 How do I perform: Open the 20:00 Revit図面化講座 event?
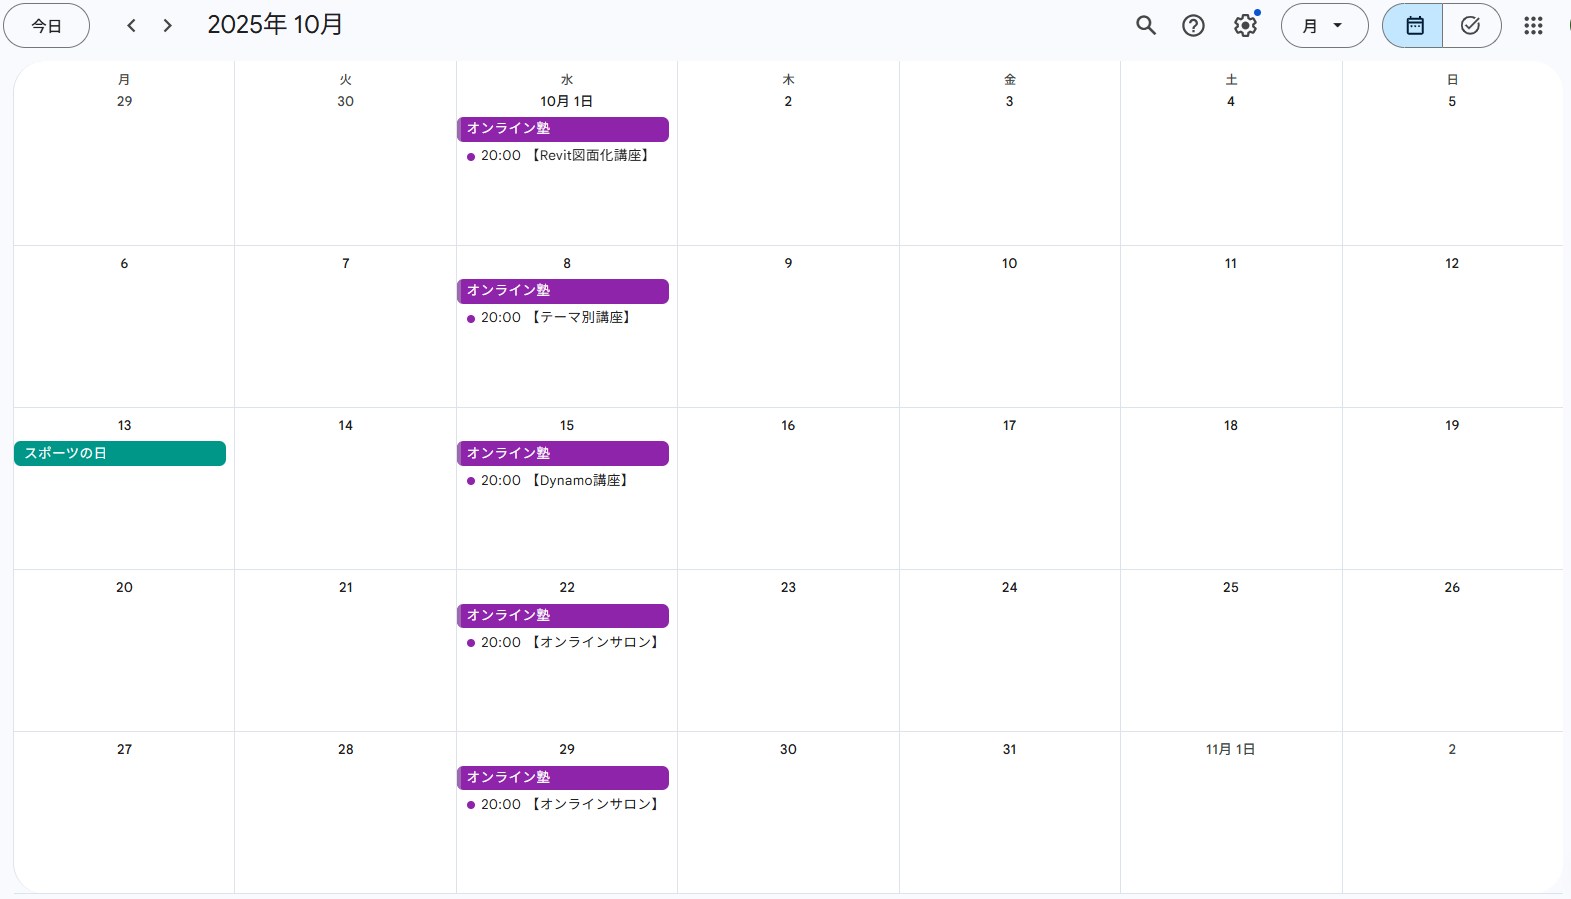[563, 156]
